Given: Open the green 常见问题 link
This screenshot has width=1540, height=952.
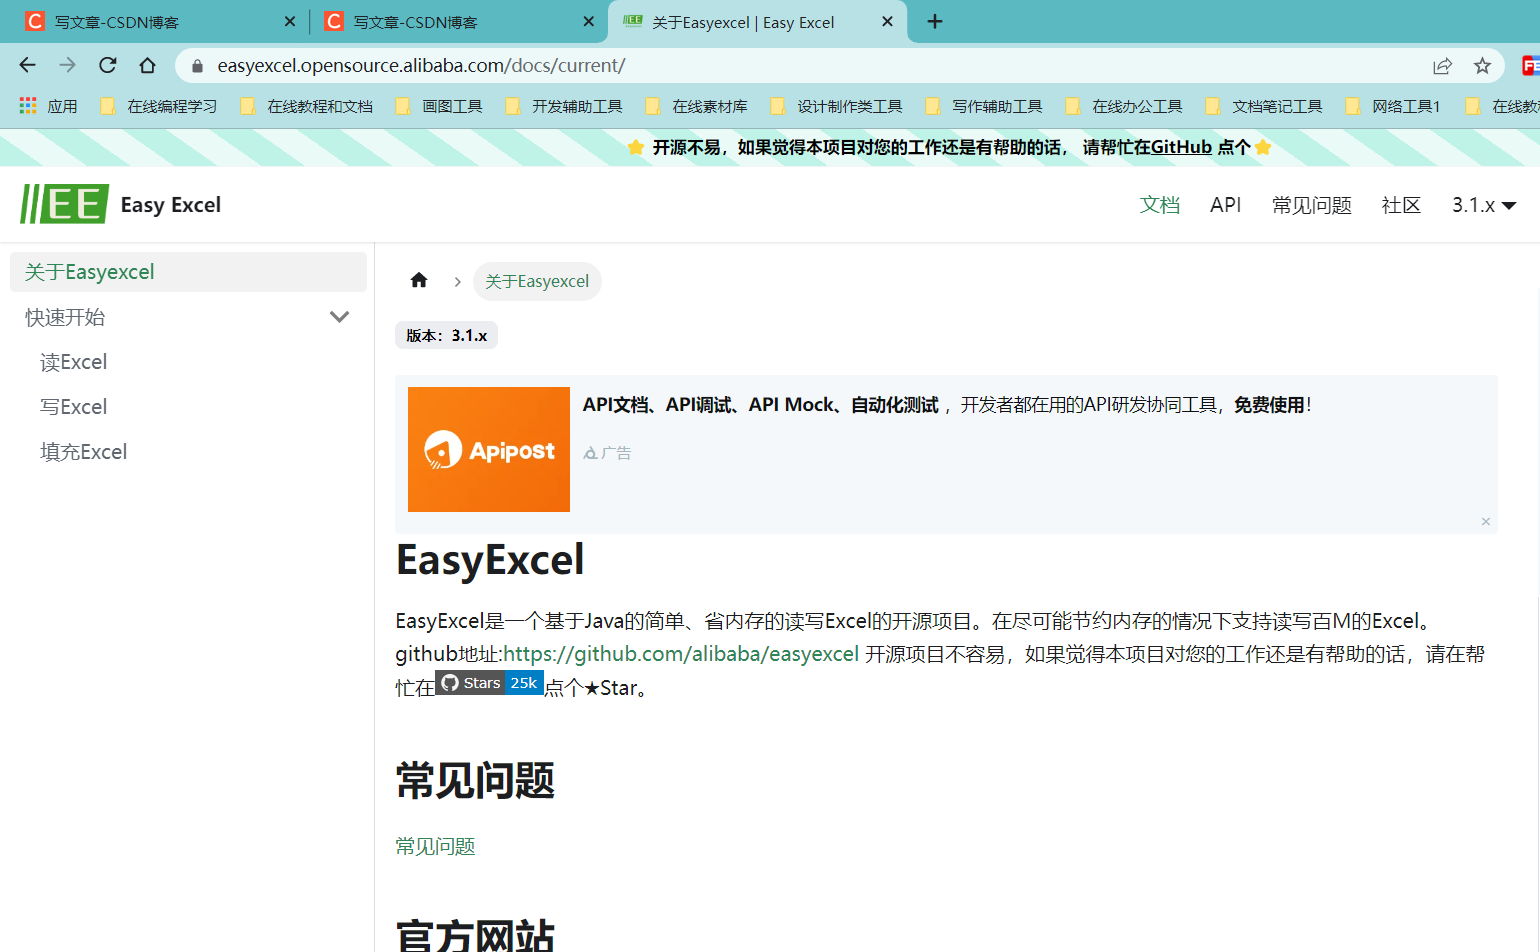Looking at the screenshot, I should (x=435, y=846).
